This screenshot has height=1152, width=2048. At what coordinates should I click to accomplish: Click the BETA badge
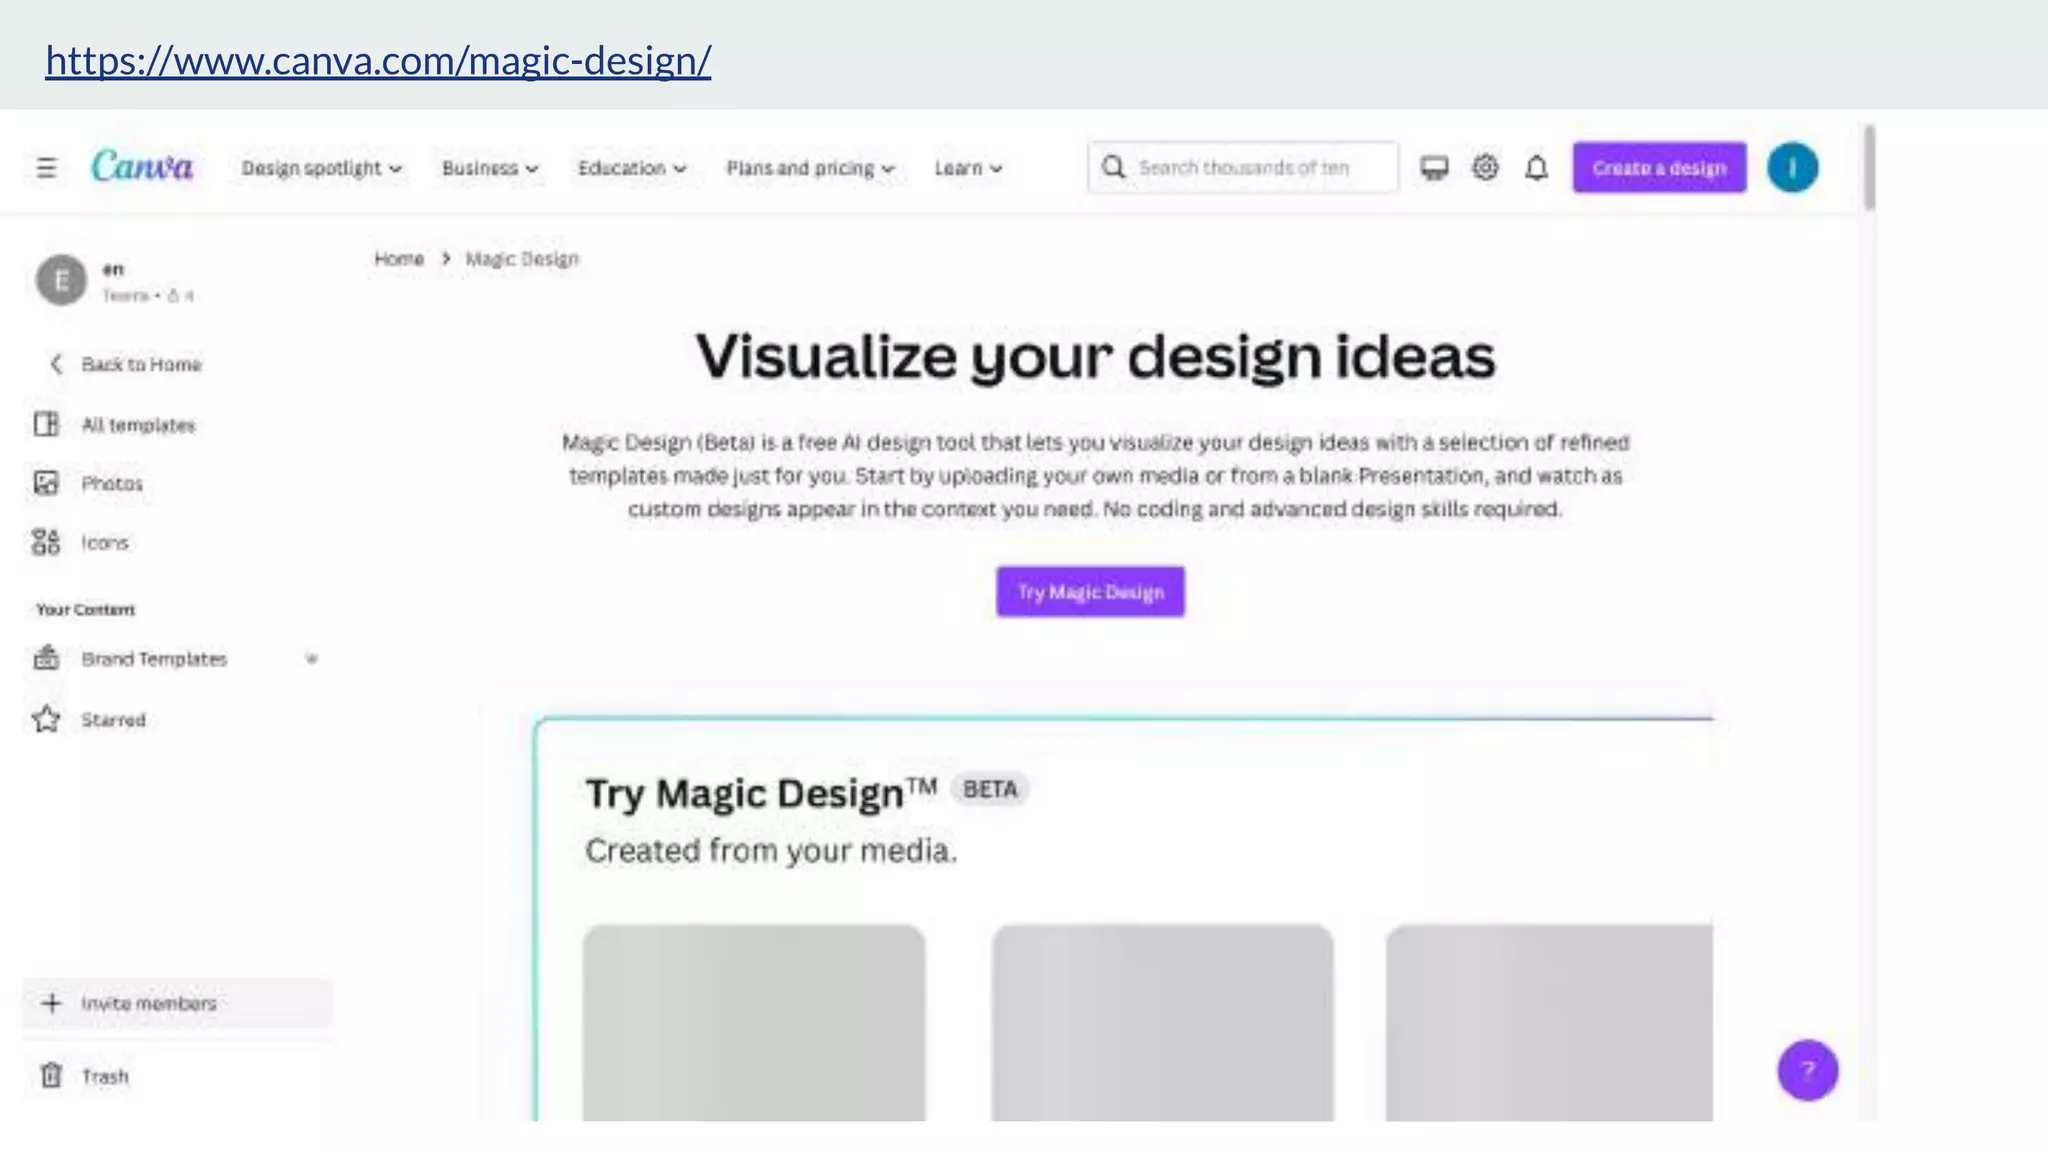click(x=990, y=789)
